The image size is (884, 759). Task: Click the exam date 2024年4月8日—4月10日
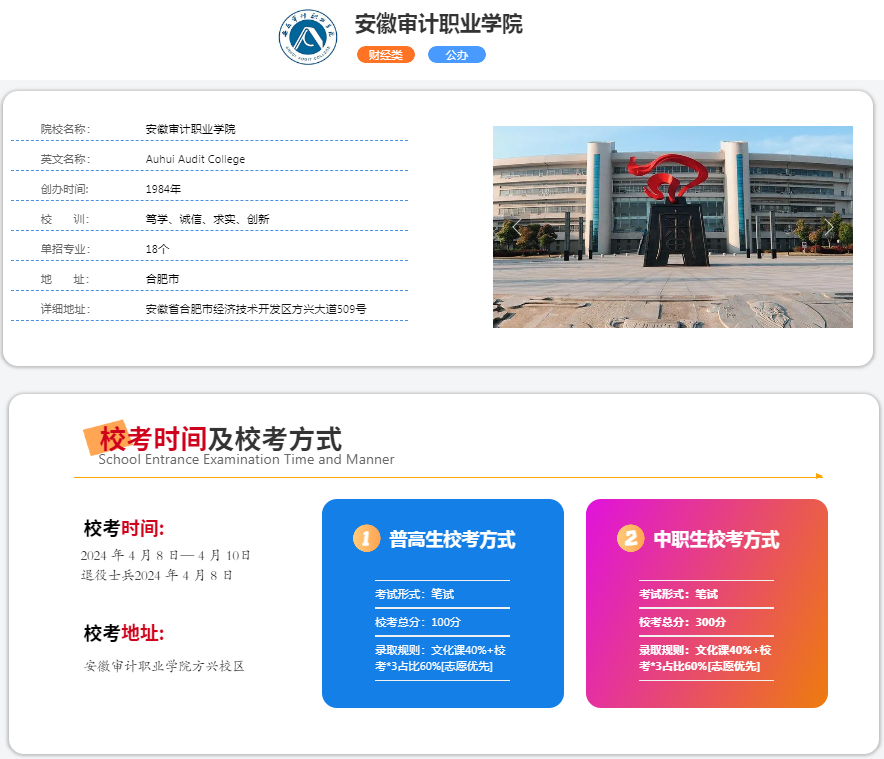tap(166, 555)
